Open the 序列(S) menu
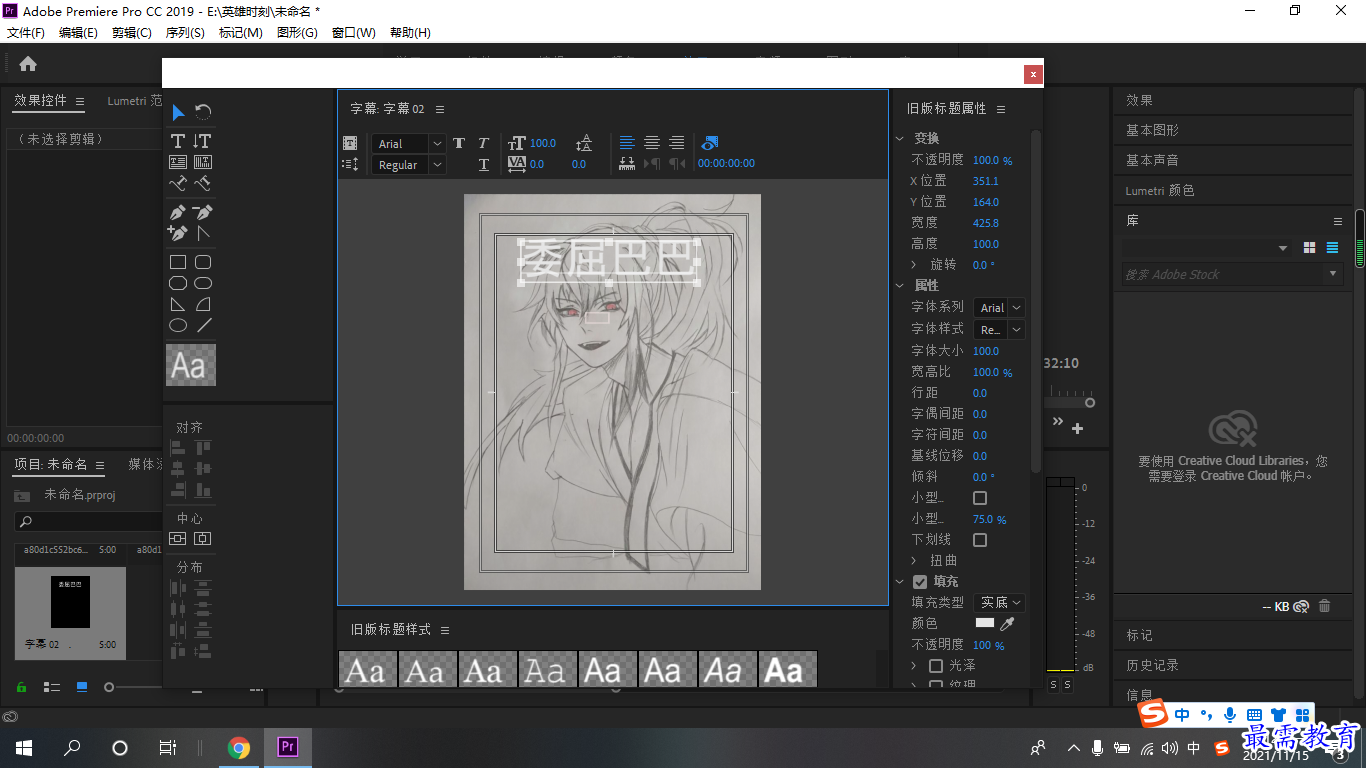The height and width of the screenshot is (768, 1366). click(185, 33)
